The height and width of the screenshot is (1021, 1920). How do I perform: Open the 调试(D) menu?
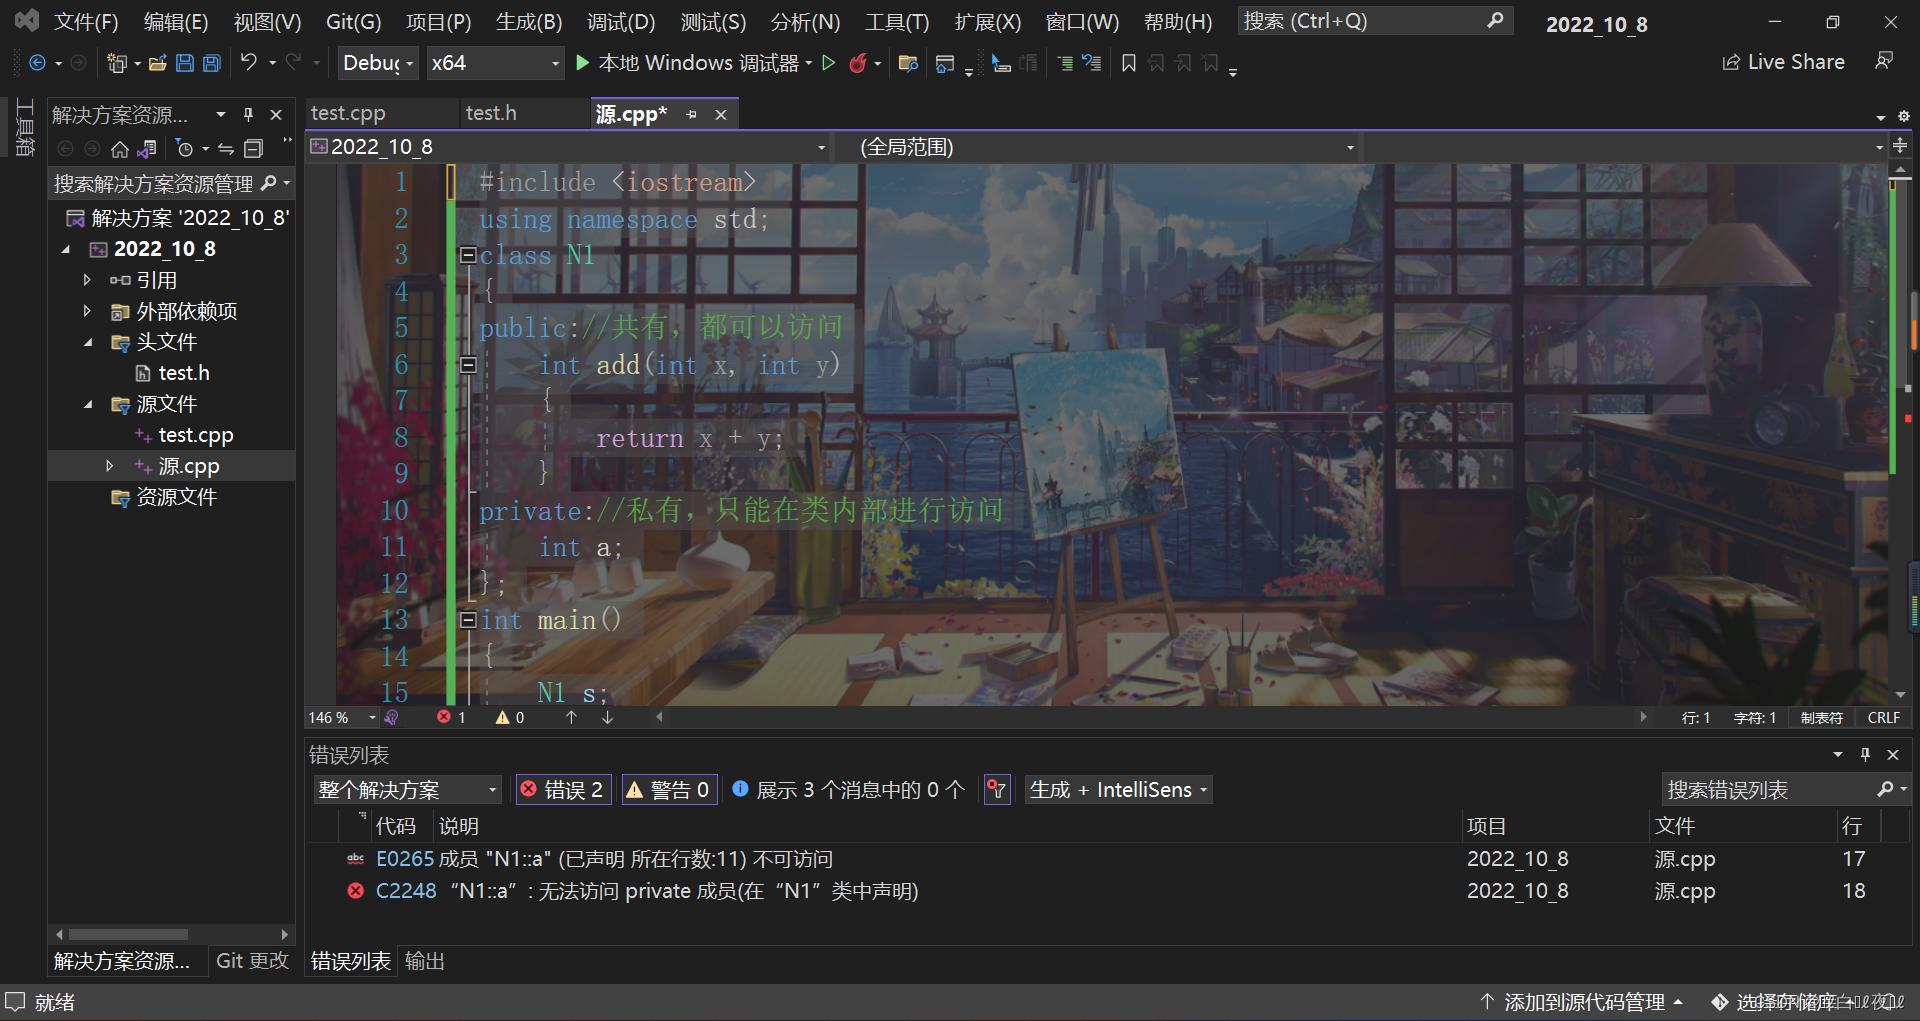[621, 22]
